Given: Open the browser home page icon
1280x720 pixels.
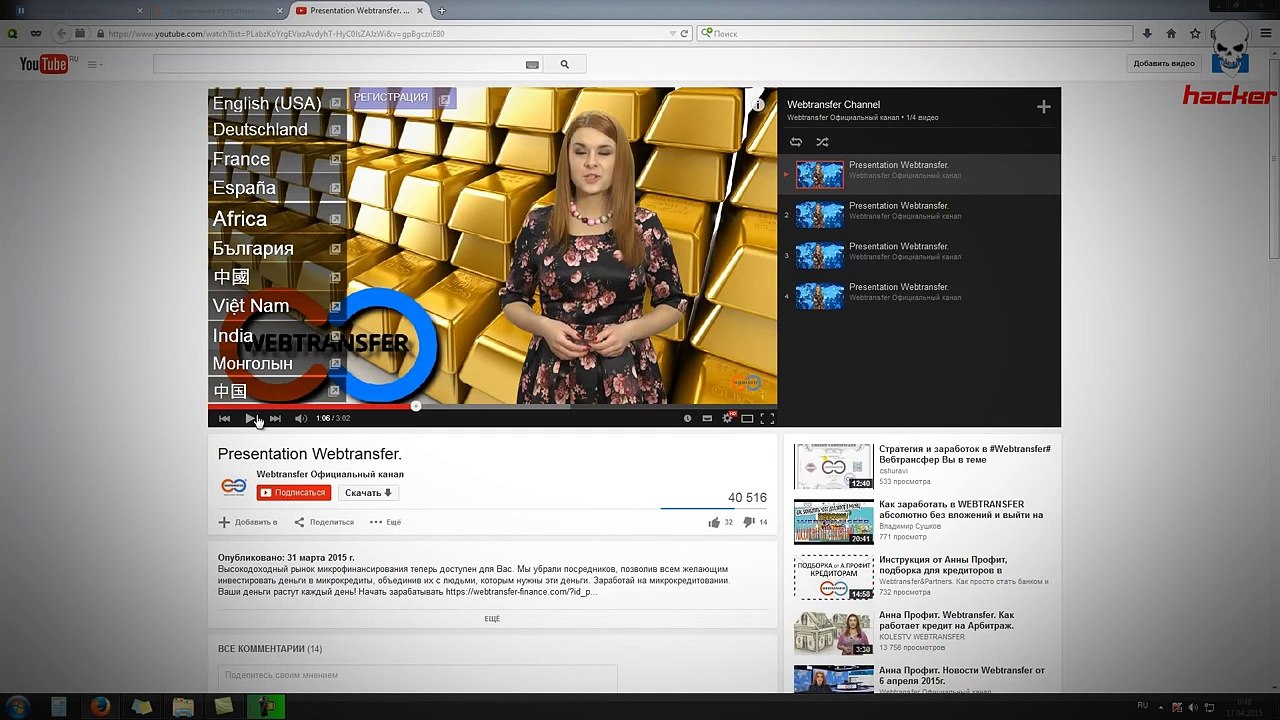Looking at the screenshot, I should tap(1171, 33).
